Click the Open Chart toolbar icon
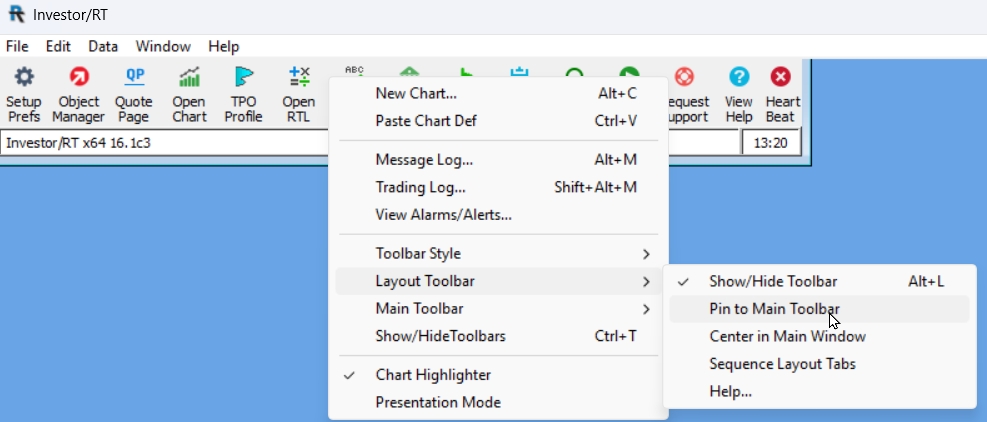The height and width of the screenshot is (422, 987). (x=189, y=77)
